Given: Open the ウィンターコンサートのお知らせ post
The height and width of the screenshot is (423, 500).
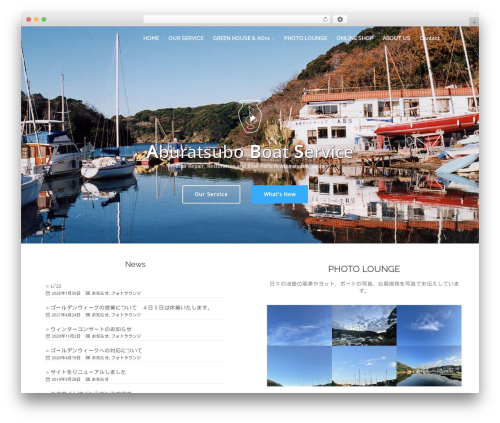Looking at the screenshot, I should click(x=91, y=329).
